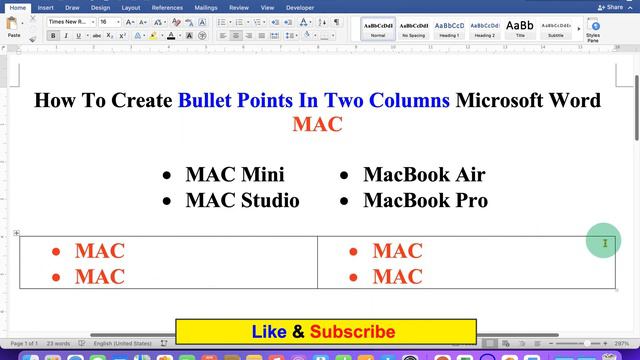Viewport: 640px width, 360px height.
Task: Apply the Title style
Action: pyautogui.click(x=520, y=29)
